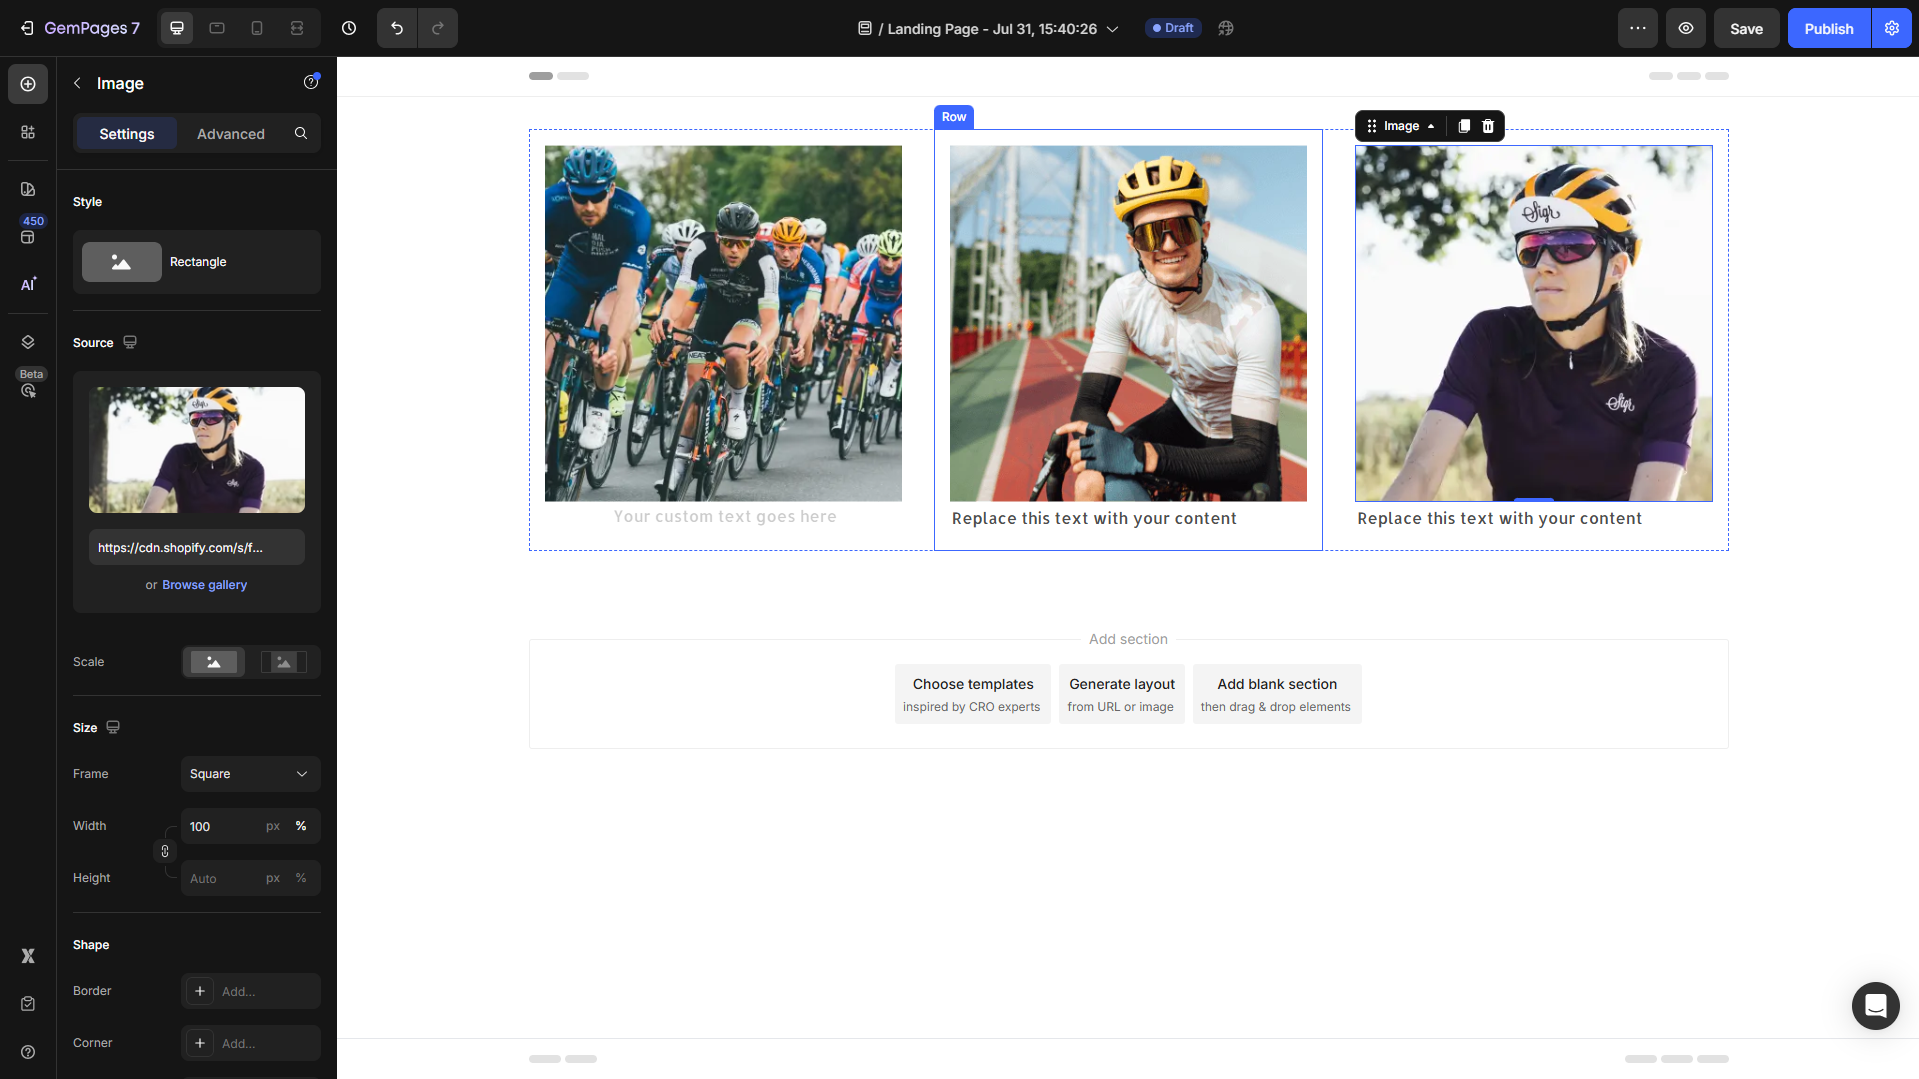The width and height of the screenshot is (1919, 1079).
Task: Expand the landing page title dropdown
Action: point(1112,29)
